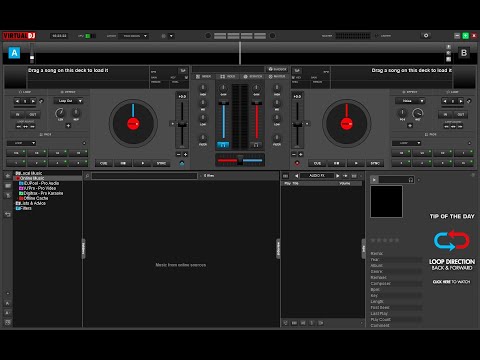Click the TAP button on left deck
This screenshot has height=360, width=480.
(183, 70)
